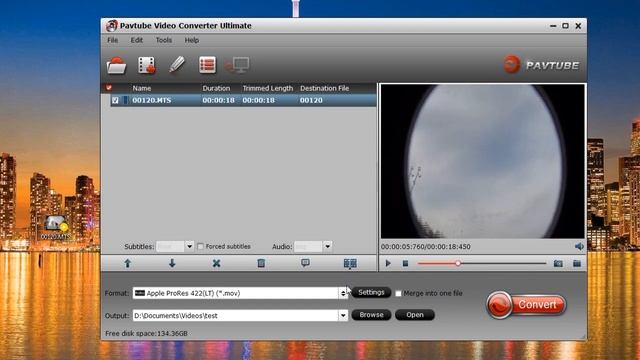The image size is (640, 360).
Task: Click the Duration column header
Action: [216, 88]
